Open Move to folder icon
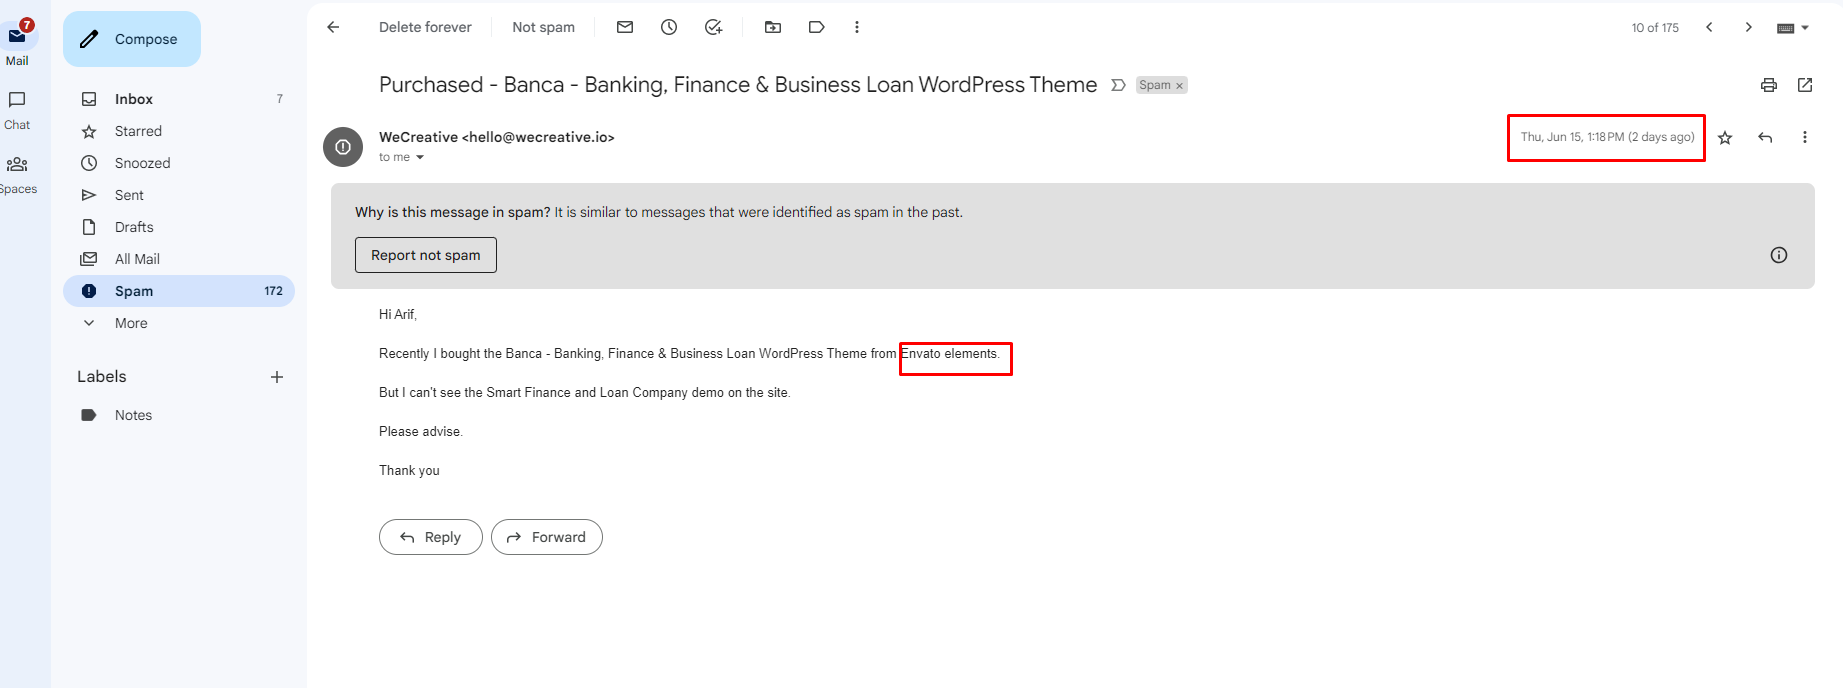 [x=773, y=27]
